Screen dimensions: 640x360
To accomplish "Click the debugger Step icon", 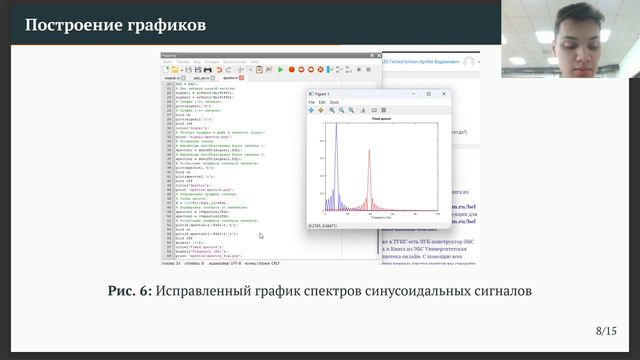I will point(329,70).
